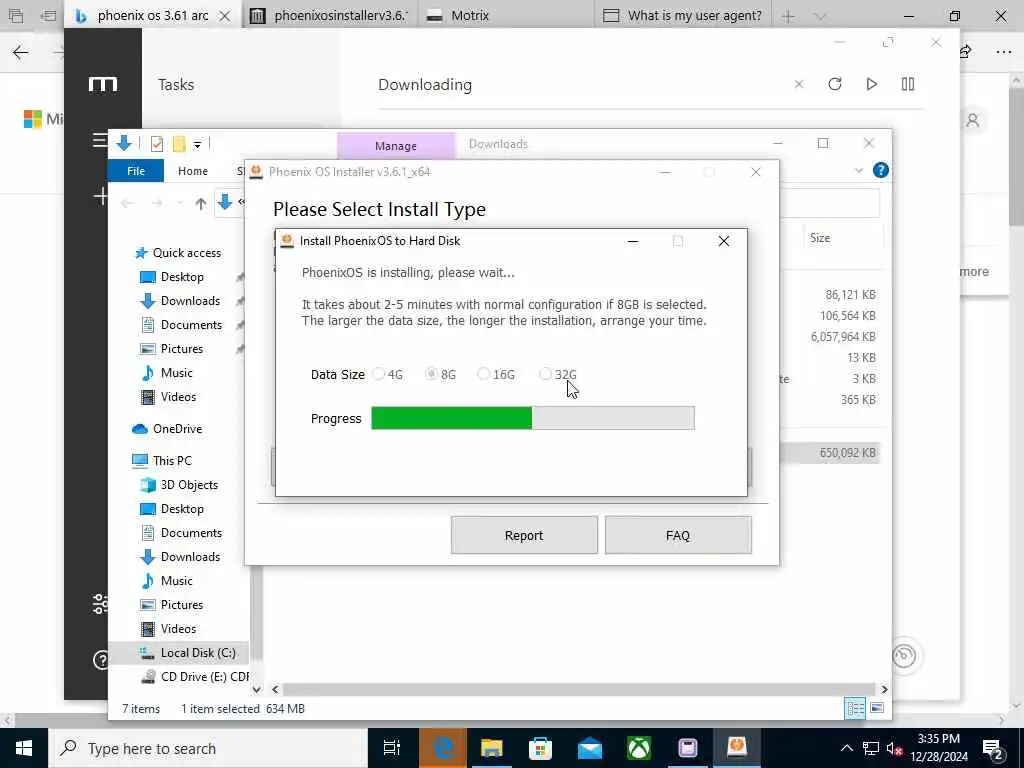Expand the File Explorer ribbon chevron
The height and width of the screenshot is (768, 1024).
859,171
